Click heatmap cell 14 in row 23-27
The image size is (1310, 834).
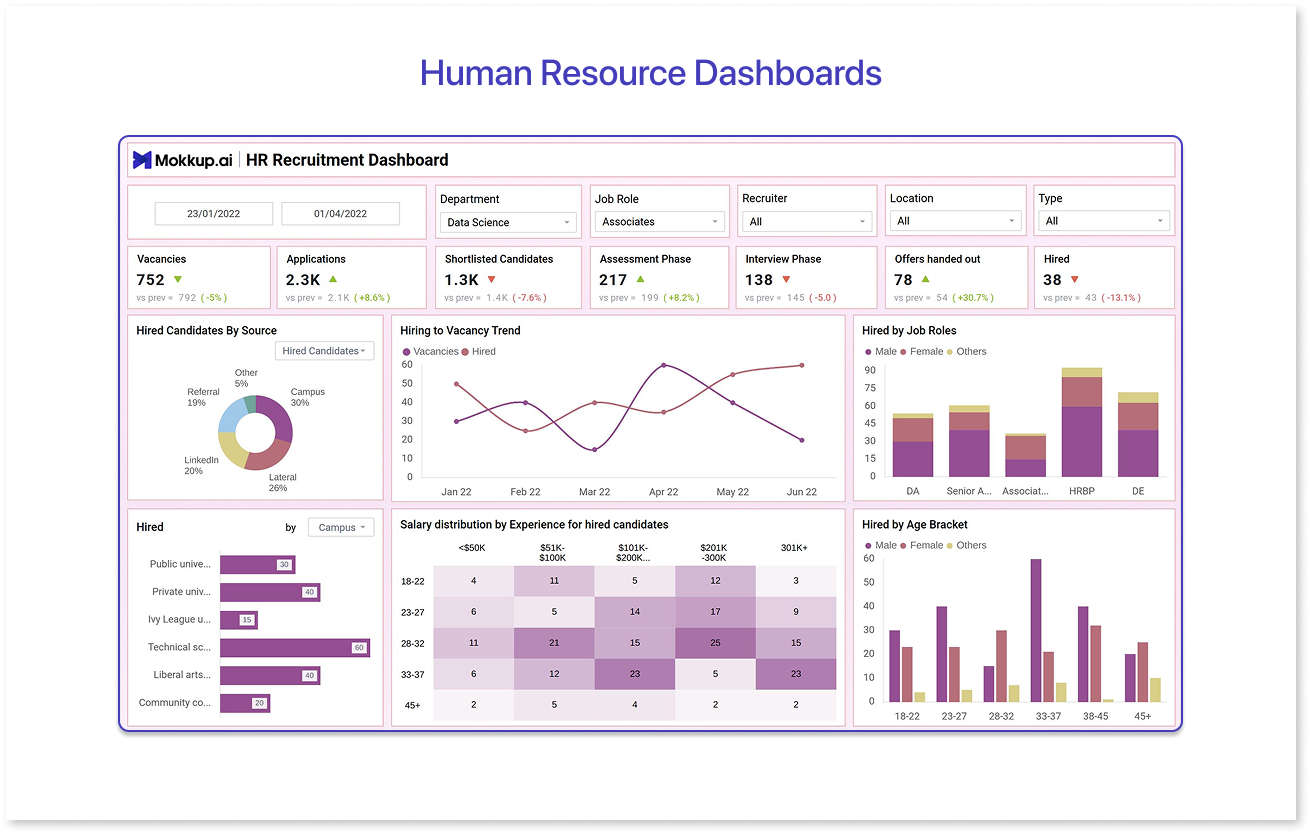pyautogui.click(x=635, y=612)
